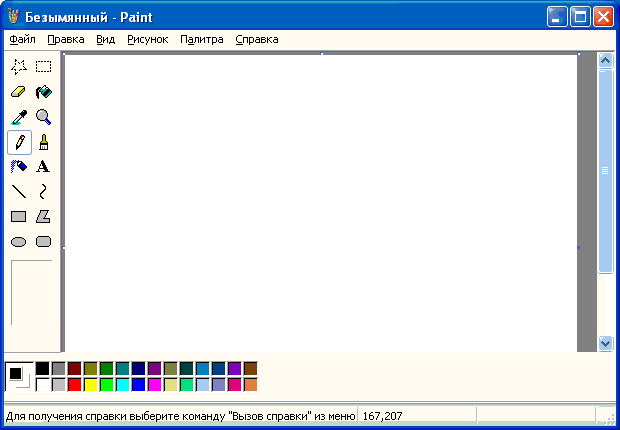Open the Рисунок menu
620x430 pixels.
147,40
